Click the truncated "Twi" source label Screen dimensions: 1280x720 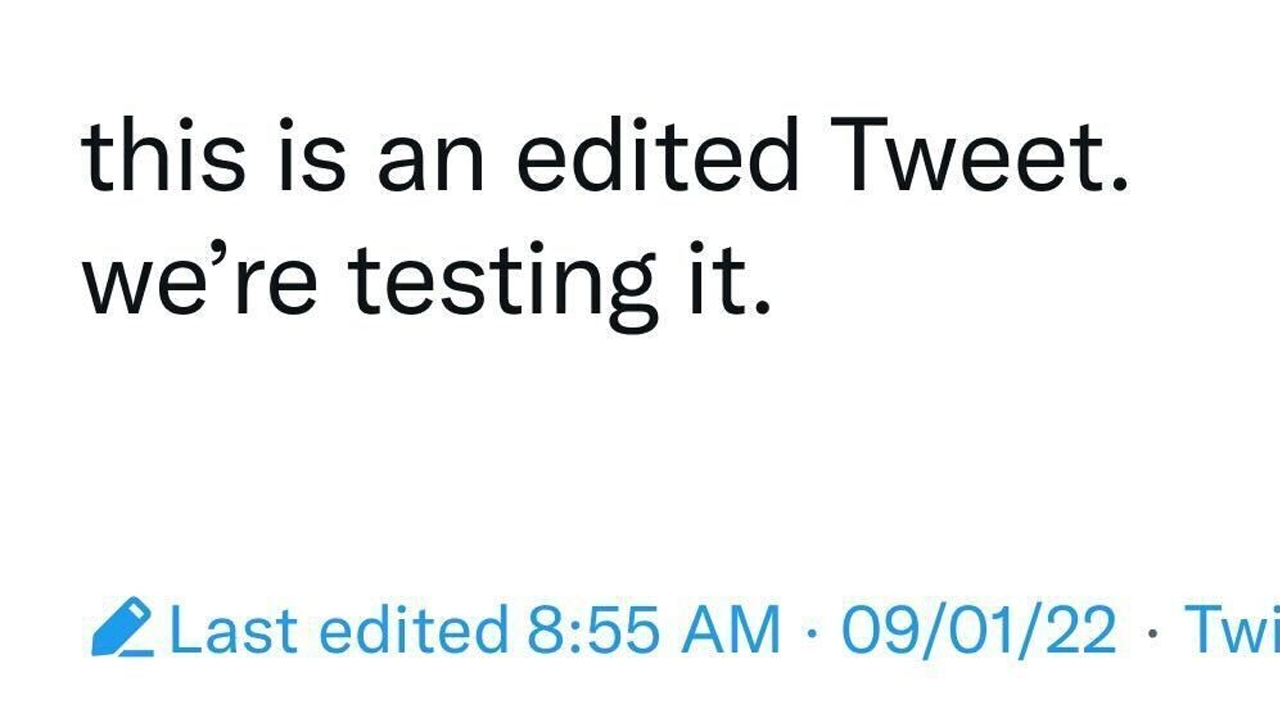(1231, 631)
